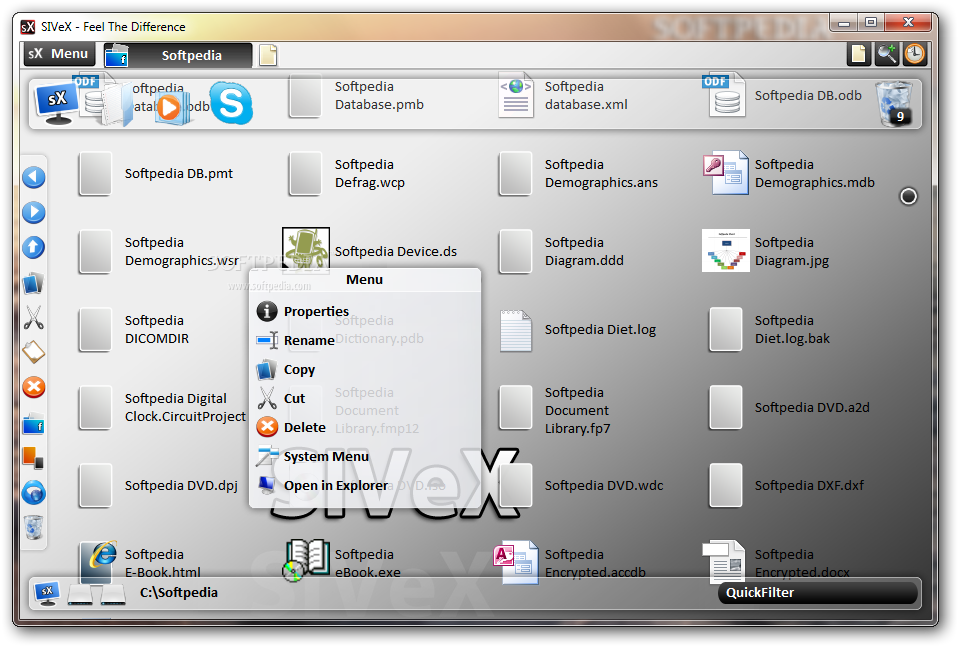This screenshot has height=647, width=959.
Task: Select Softpedia database.xml file
Action: (563, 95)
